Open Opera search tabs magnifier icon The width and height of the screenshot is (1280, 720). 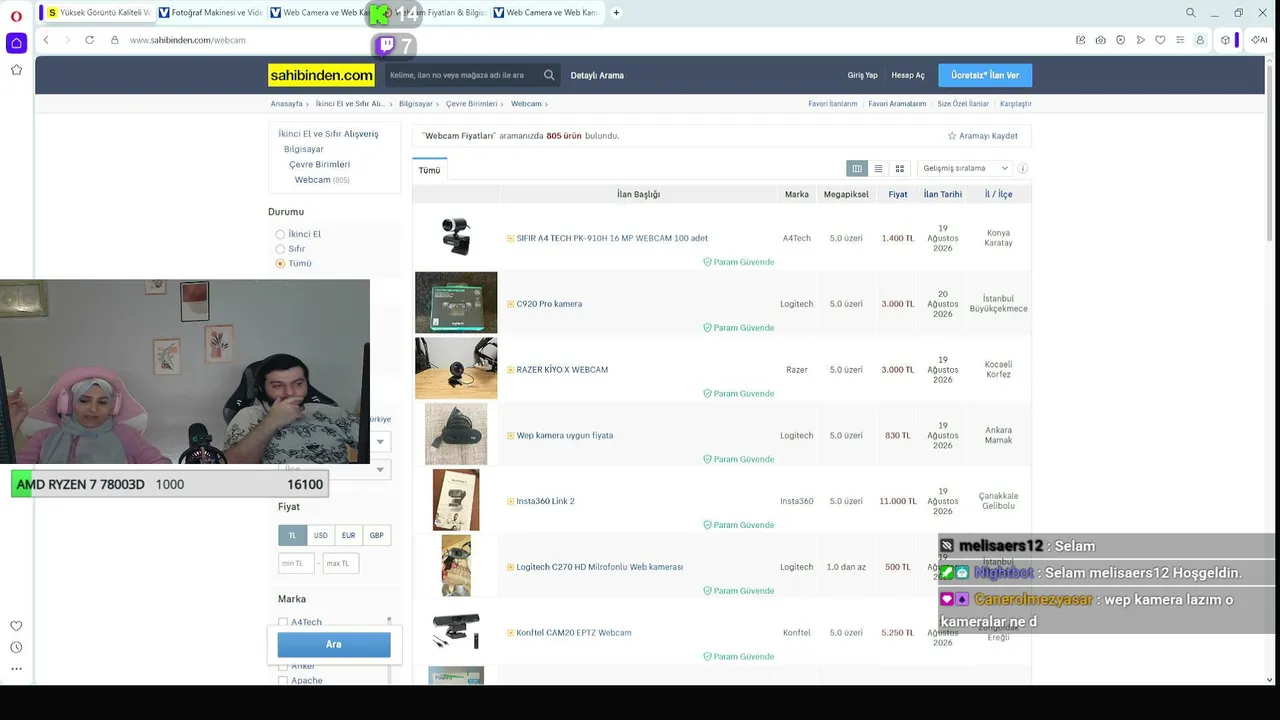coord(1190,13)
